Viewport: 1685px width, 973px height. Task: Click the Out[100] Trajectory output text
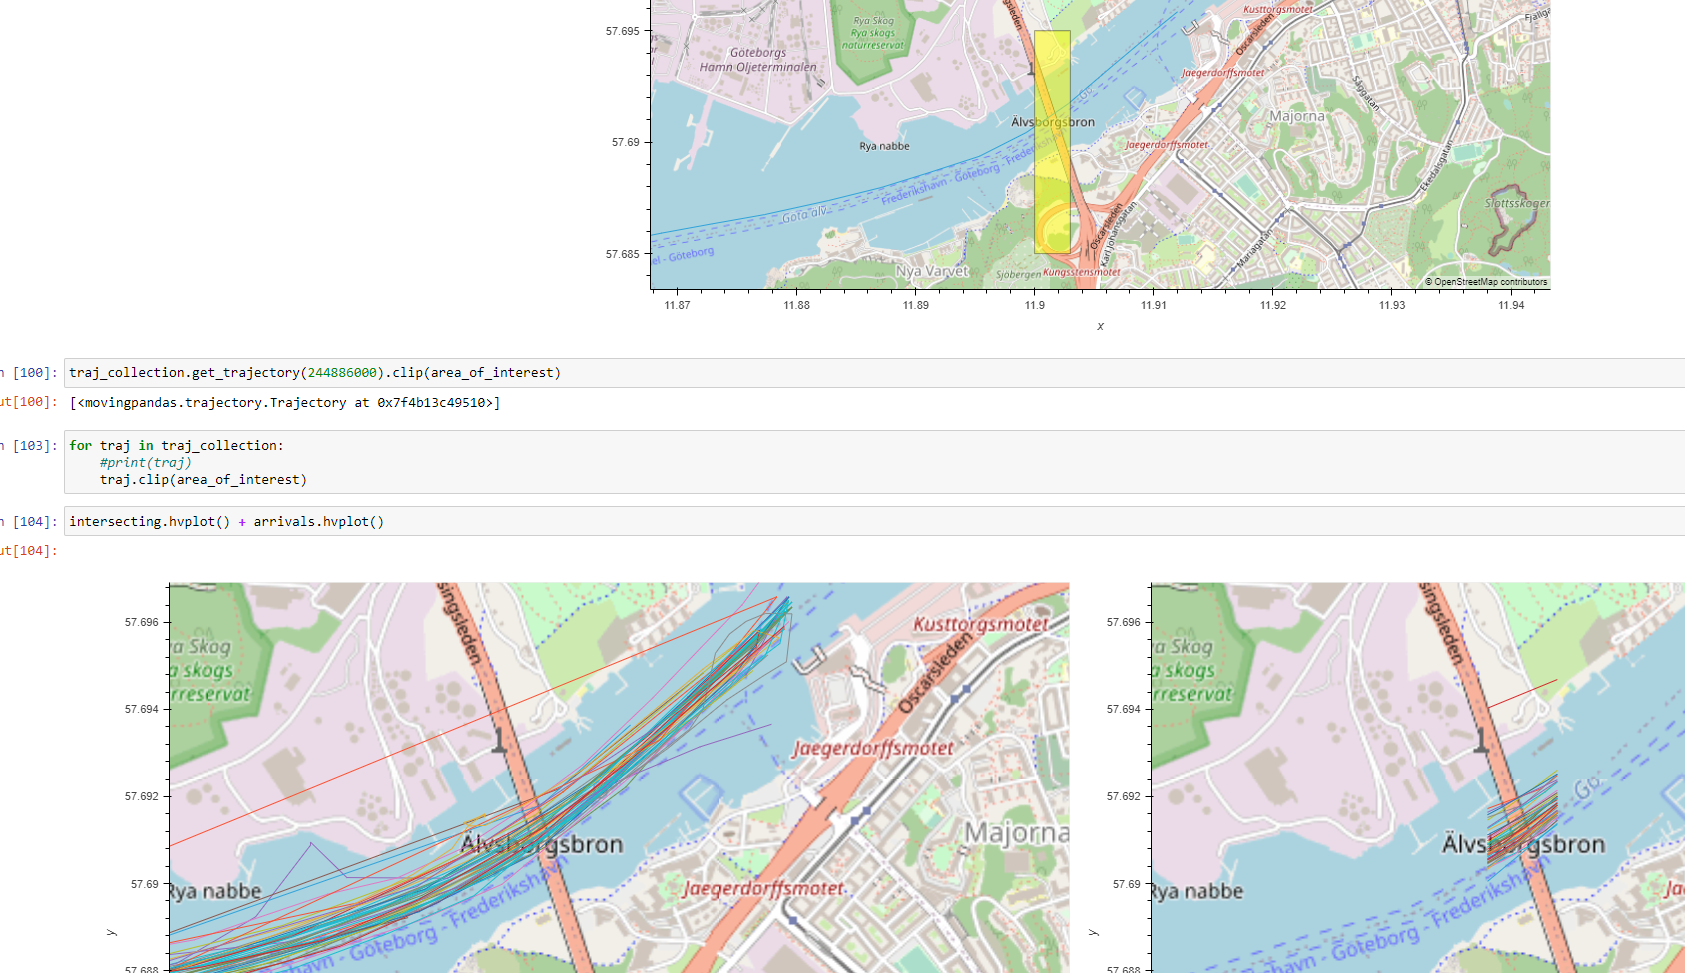click(x=285, y=402)
